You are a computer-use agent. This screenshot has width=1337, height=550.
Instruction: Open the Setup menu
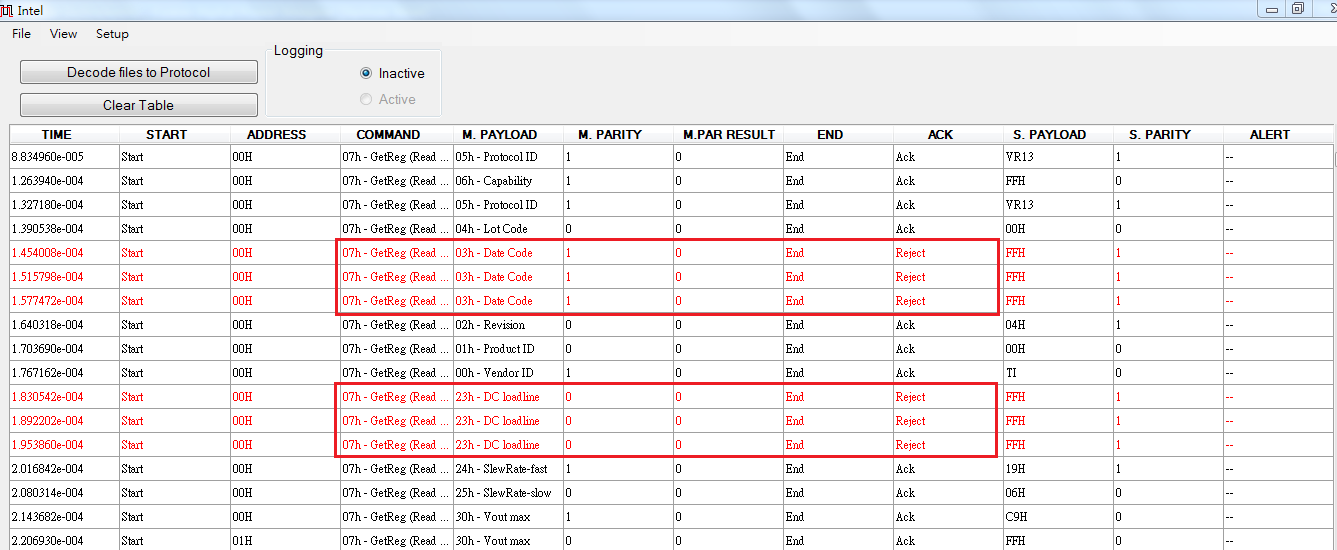(112, 34)
